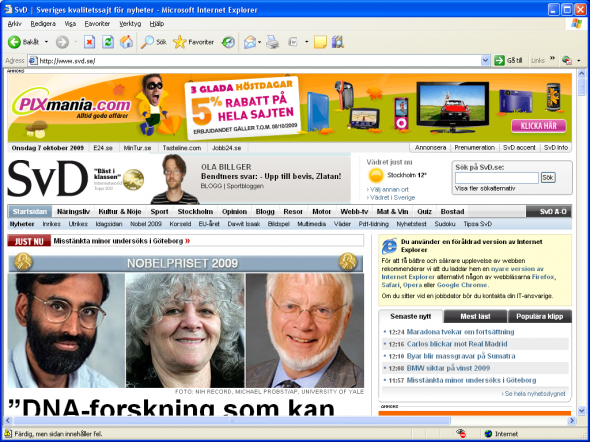Click the Internet zone globe in status bar
Image resolution: width=590 pixels, height=442 pixels.
(x=488, y=434)
